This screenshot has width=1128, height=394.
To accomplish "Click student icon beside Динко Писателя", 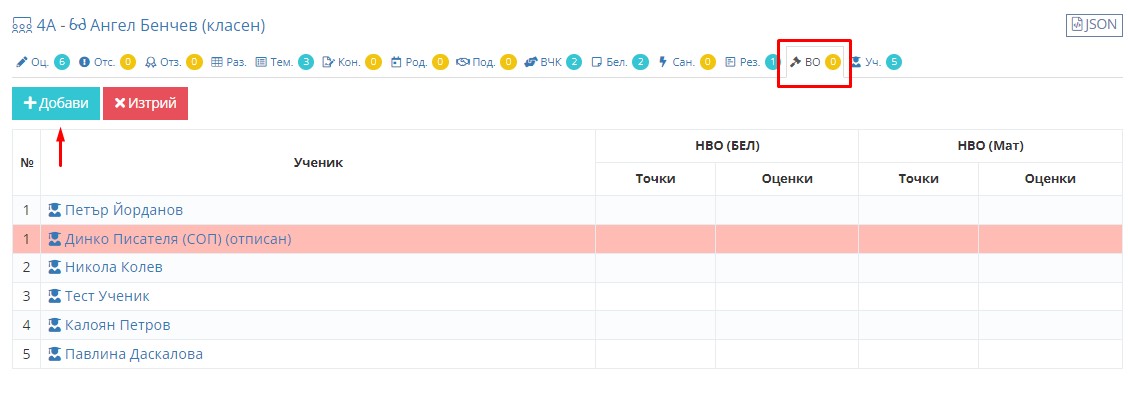I will (55, 239).
